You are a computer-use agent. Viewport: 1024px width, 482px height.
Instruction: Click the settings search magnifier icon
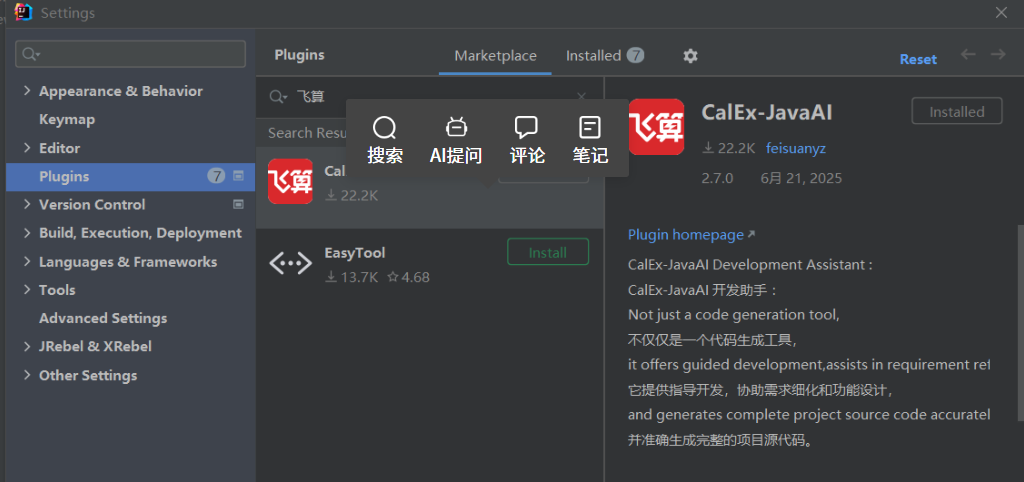(x=31, y=54)
